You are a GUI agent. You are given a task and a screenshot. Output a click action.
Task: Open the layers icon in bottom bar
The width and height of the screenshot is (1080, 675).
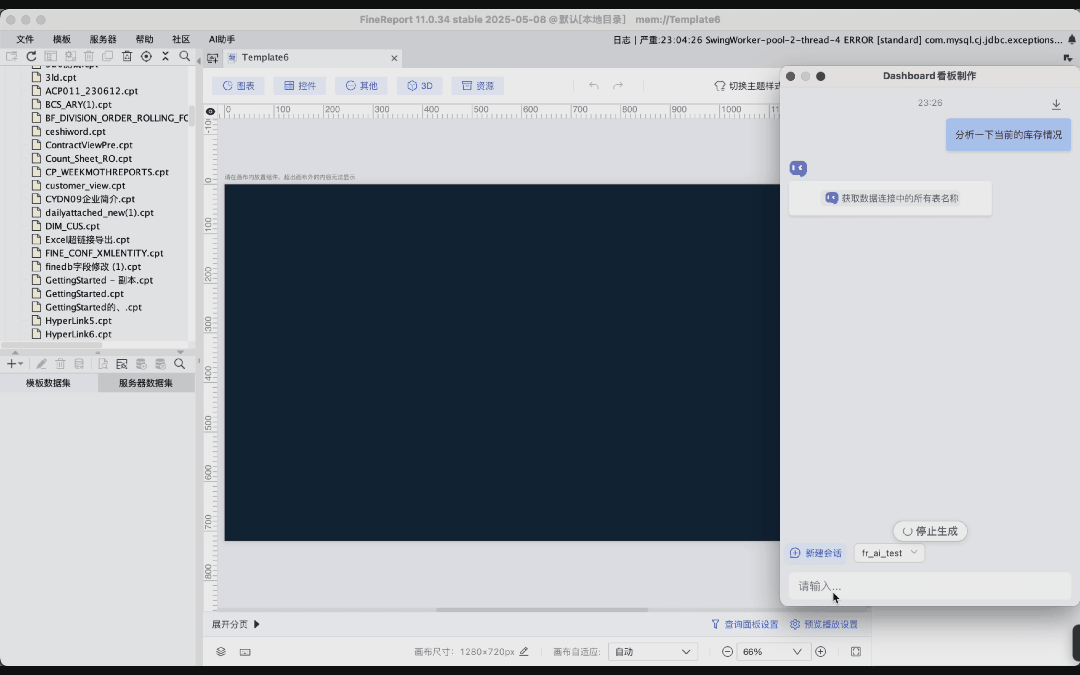point(221,652)
